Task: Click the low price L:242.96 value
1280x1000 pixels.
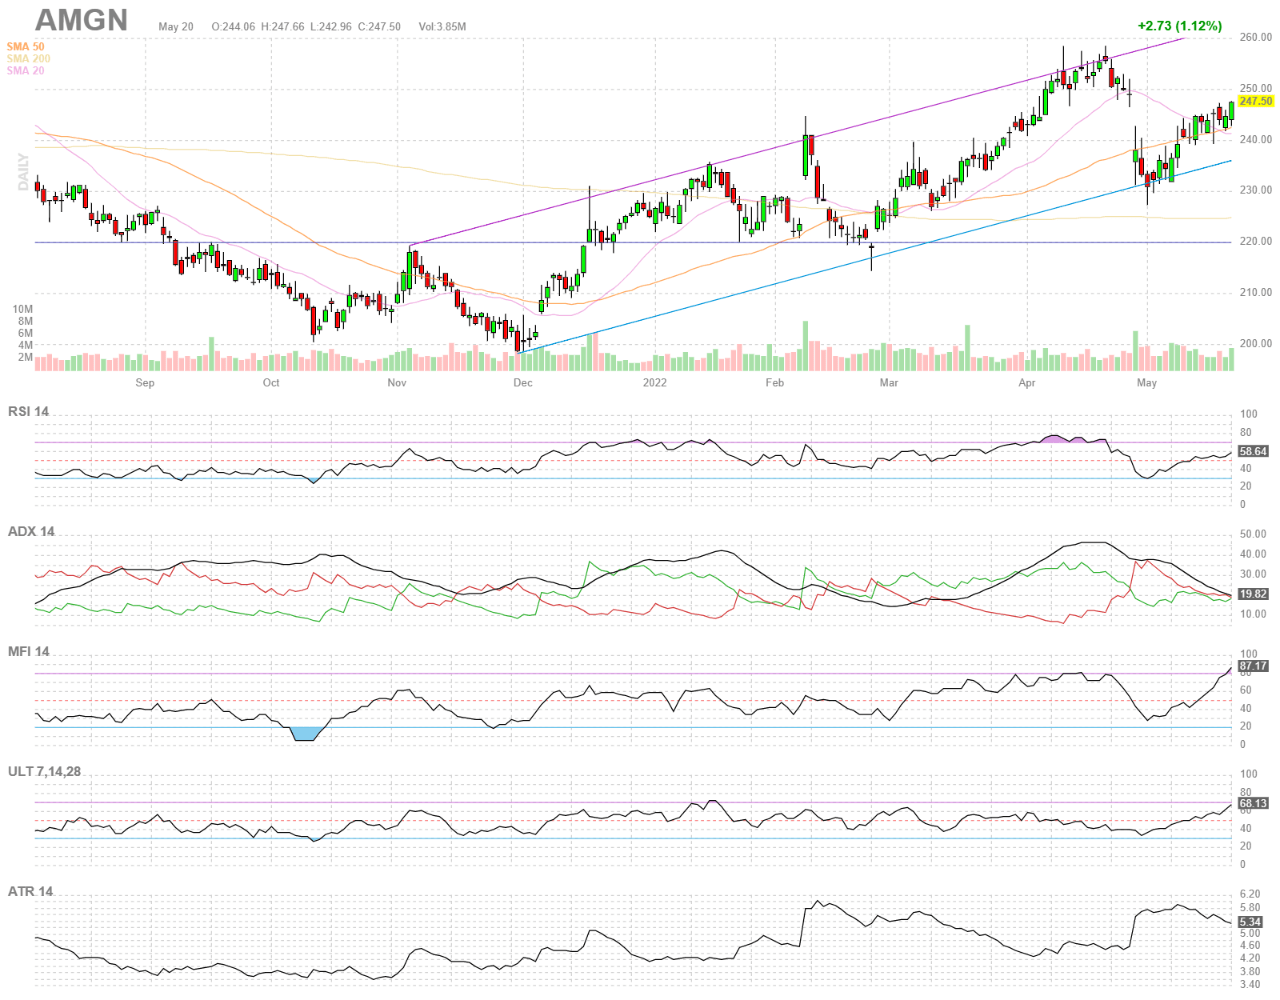Action: [330, 27]
